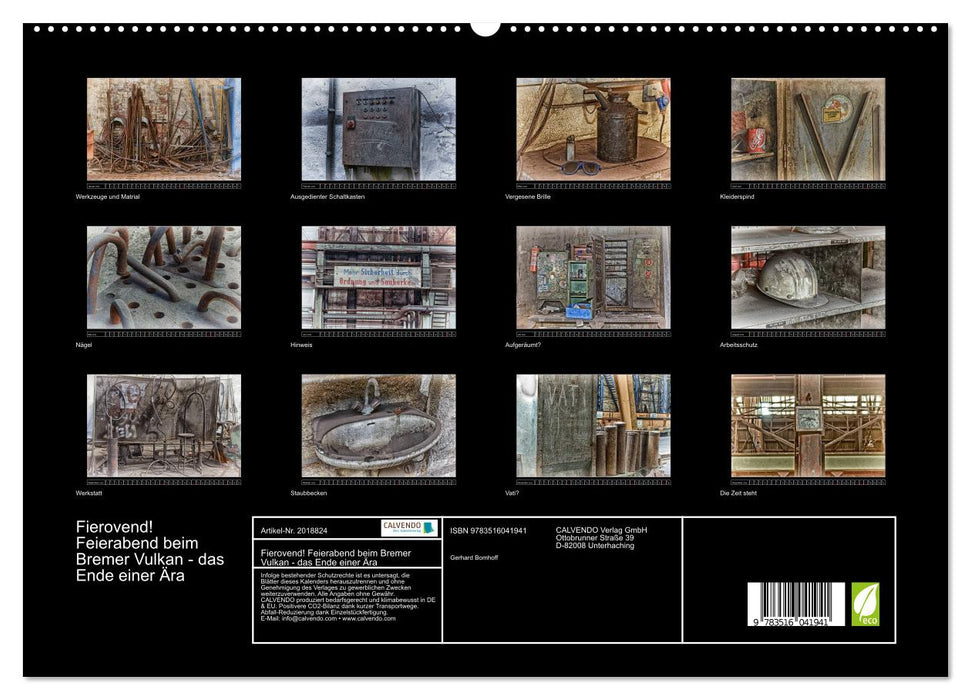This screenshot has width=971, height=700.
Task: Select the 'Hinweis' sign photo
Action: tap(378, 277)
